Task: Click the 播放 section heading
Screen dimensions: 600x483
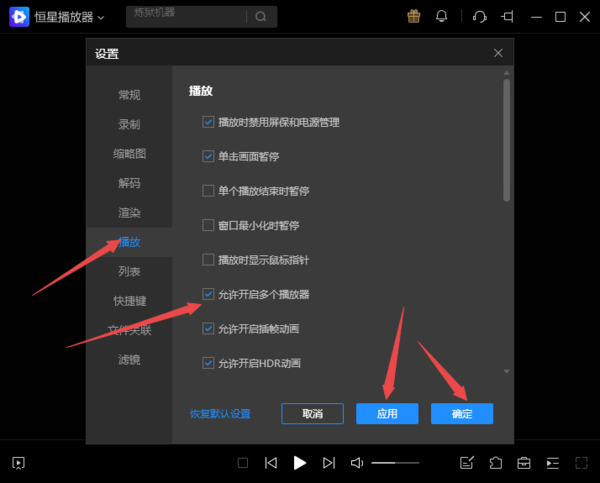Action: pos(201,91)
